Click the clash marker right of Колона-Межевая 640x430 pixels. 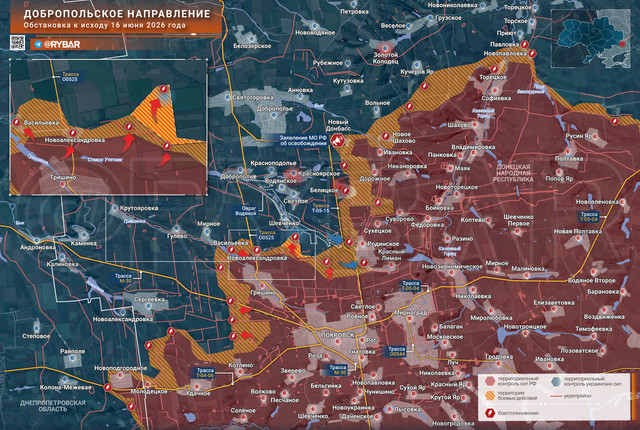108,387
